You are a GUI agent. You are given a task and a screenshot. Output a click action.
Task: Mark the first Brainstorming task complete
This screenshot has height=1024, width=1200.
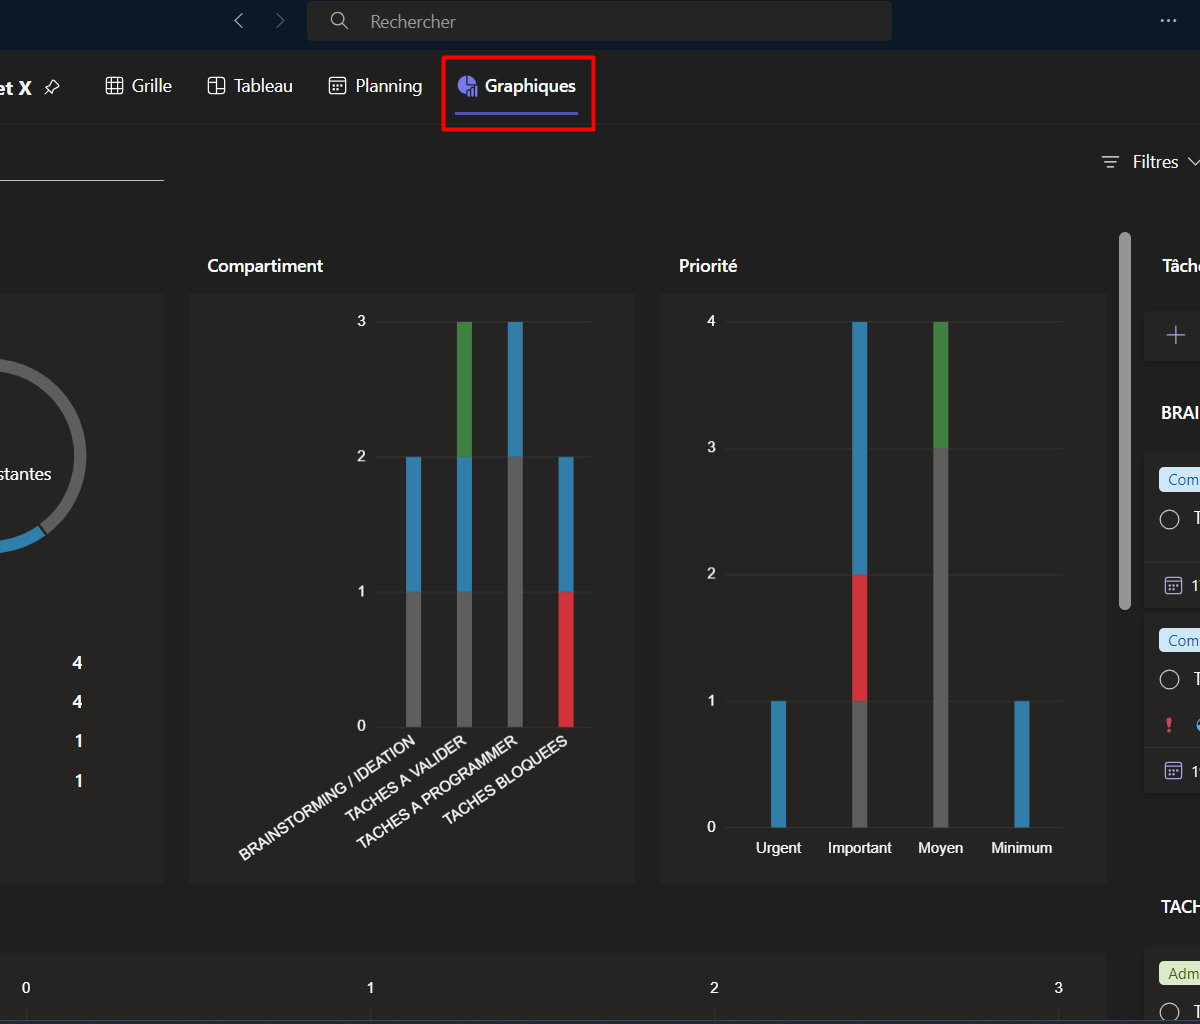(x=1169, y=519)
